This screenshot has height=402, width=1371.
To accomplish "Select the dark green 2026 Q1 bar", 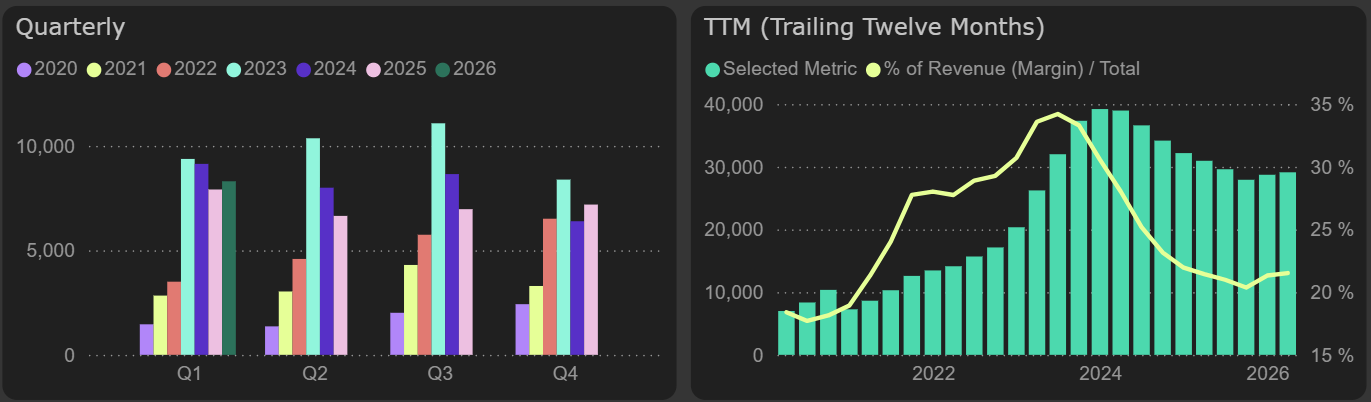I will click(x=229, y=268).
